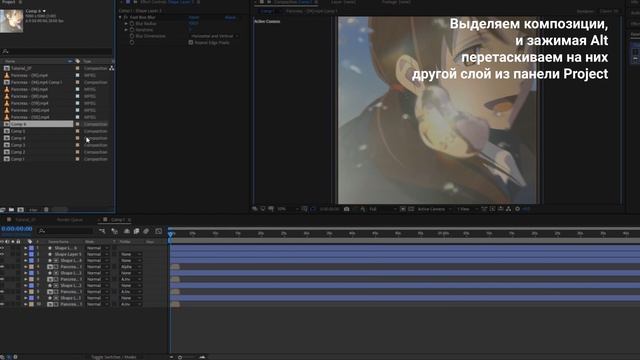Create new folder via Project panel folder icon
Viewport: 640px width, 360px height.
coord(11,210)
